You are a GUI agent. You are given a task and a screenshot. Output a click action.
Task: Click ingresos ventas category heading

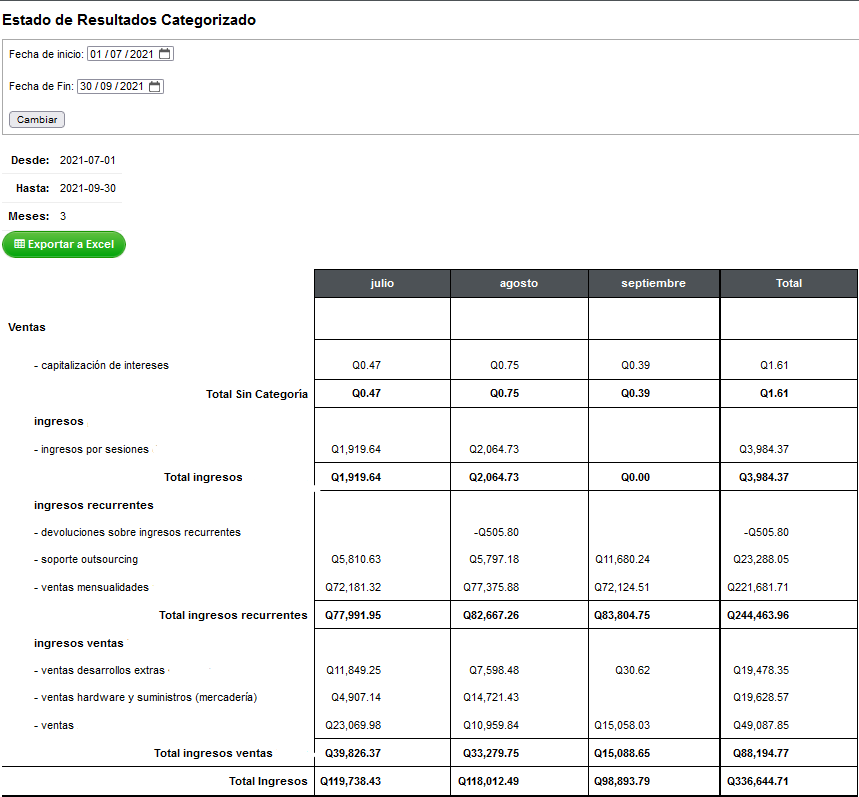[79, 643]
